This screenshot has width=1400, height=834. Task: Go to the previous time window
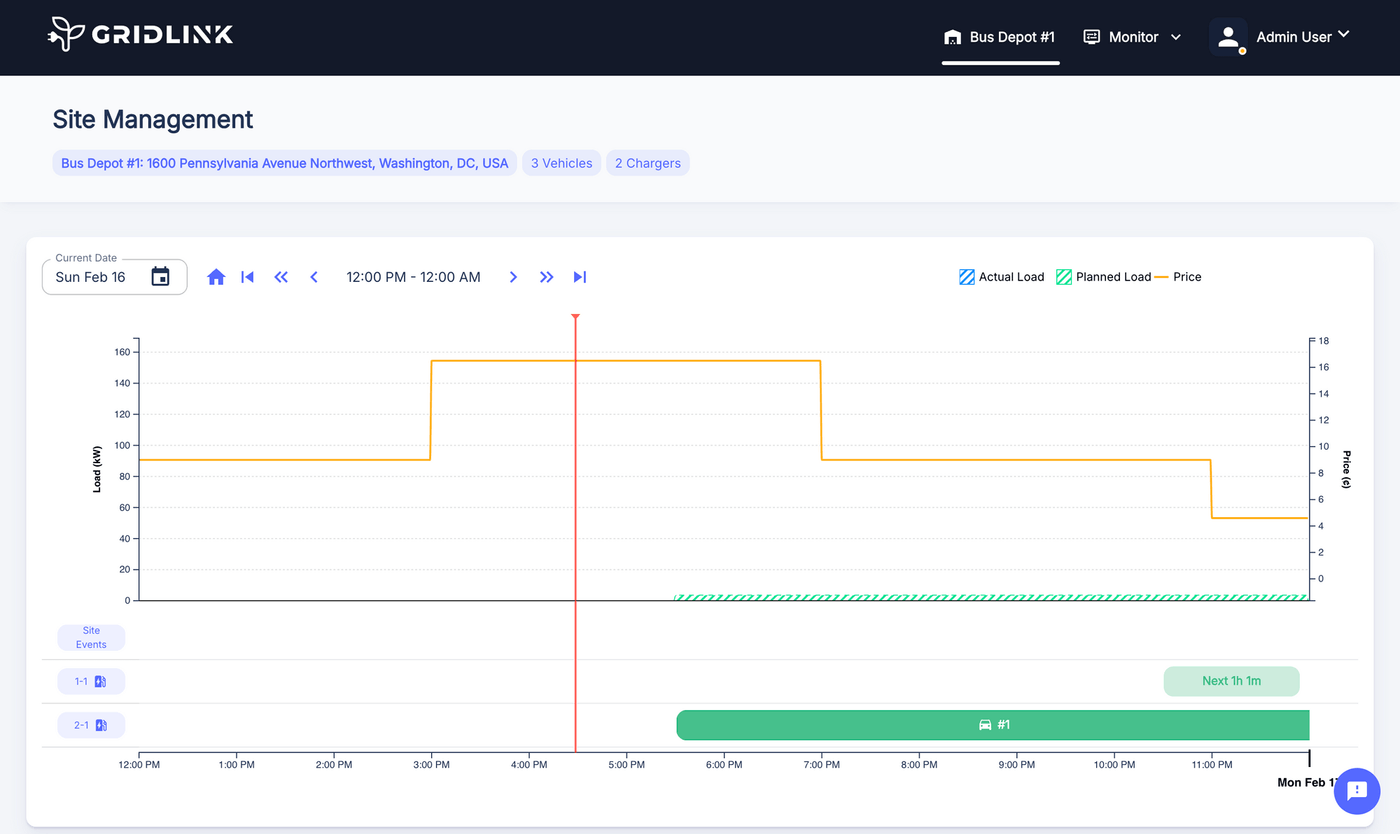314,277
